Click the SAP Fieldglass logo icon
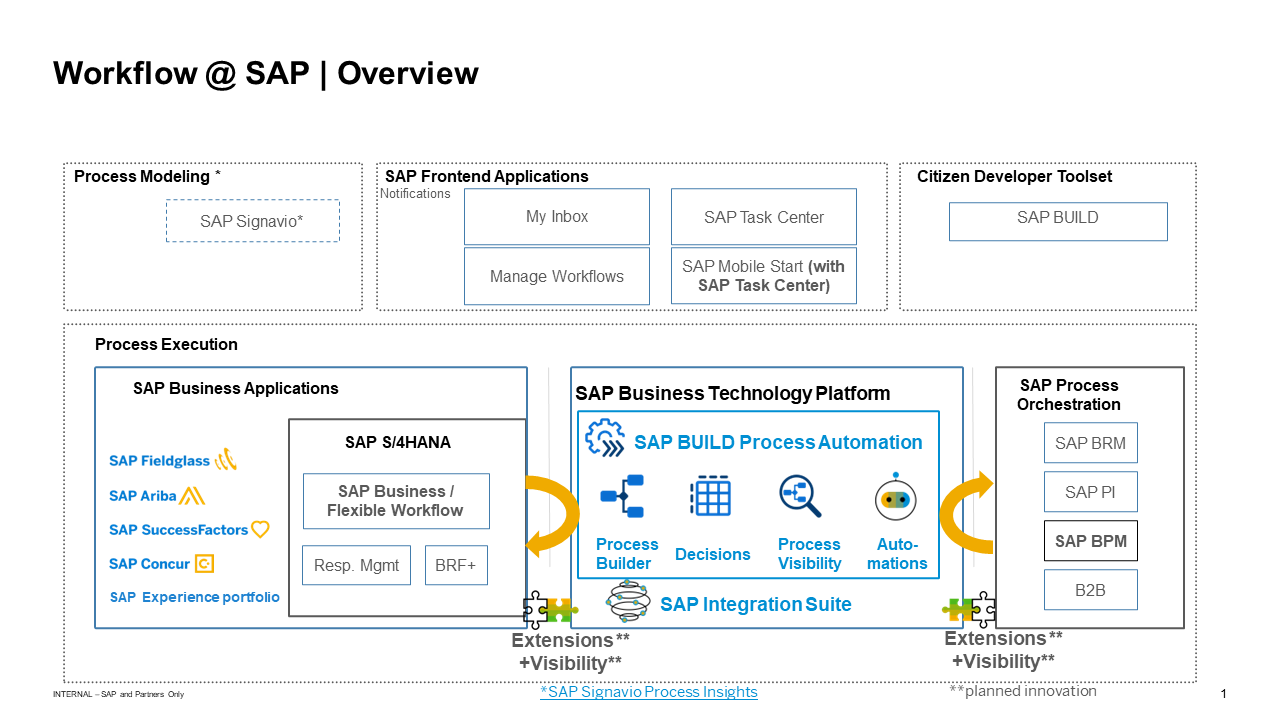Image resolution: width=1280 pixels, height=720 pixels. [x=226, y=460]
